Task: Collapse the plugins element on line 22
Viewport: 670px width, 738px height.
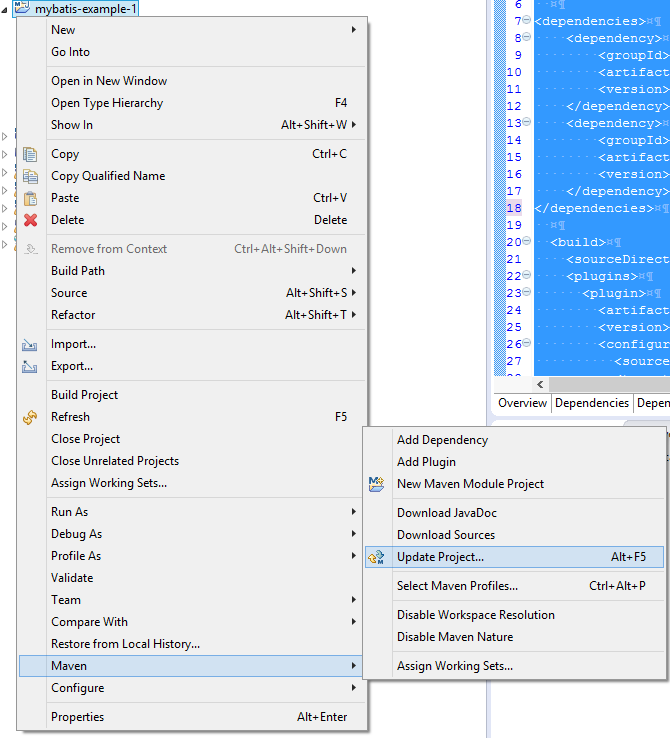Action: [x=527, y=275]
